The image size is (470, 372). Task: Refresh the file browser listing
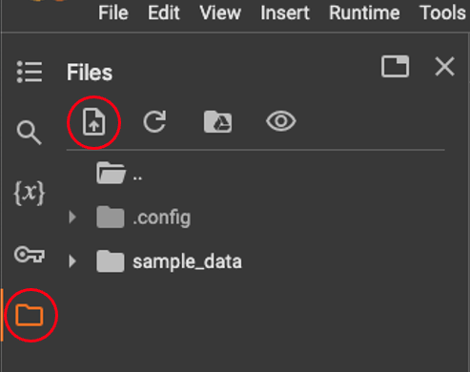[155, 122]
